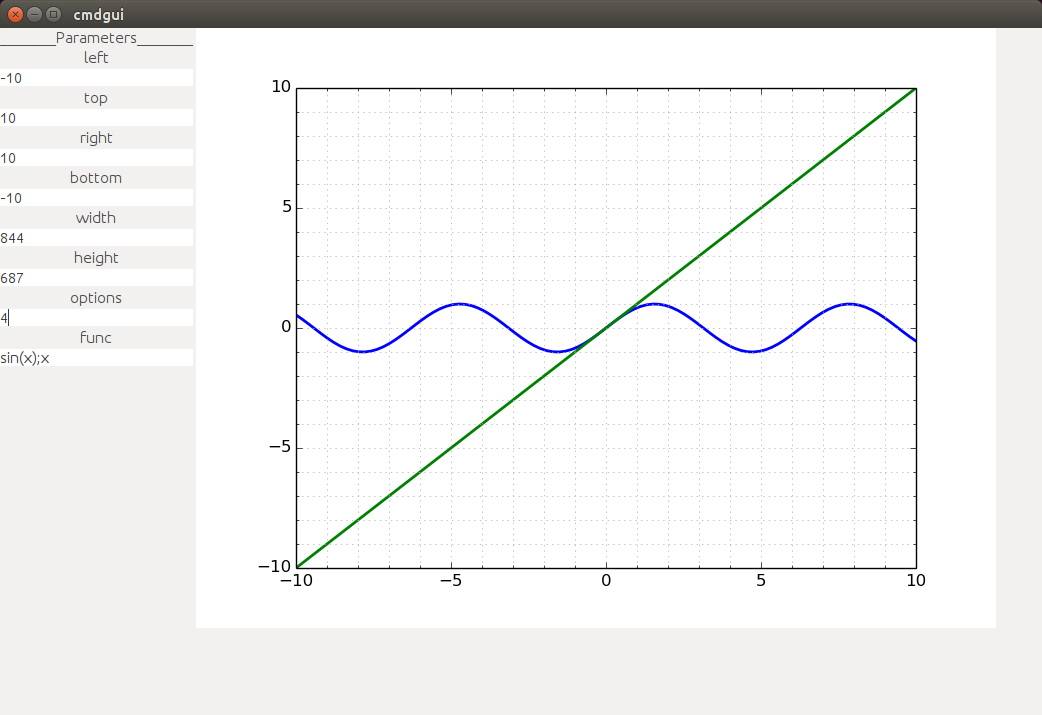Click the y-axis tick label 0
Image resolution: width=1042 pixels, height=715 pixels.
pos(286,326)
